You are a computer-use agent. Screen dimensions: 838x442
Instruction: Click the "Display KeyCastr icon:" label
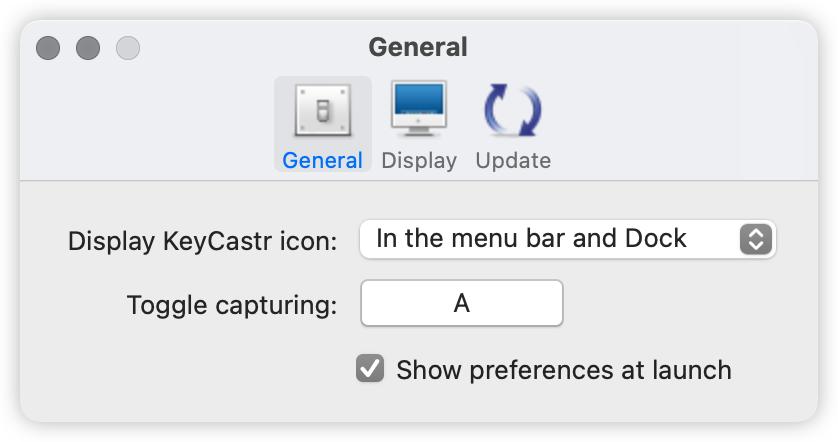click(202, 241)
